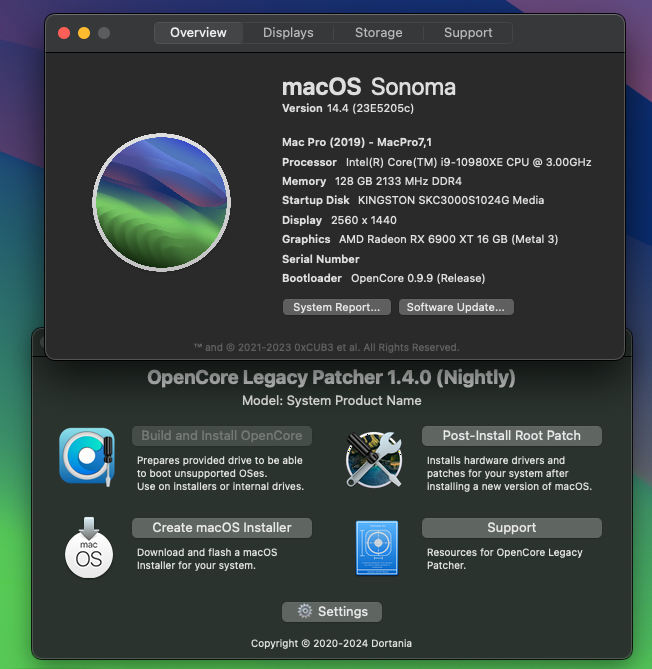652x669 pixels.
Task: Click the Post-Install Root Patch button
Action: (512, 436)
